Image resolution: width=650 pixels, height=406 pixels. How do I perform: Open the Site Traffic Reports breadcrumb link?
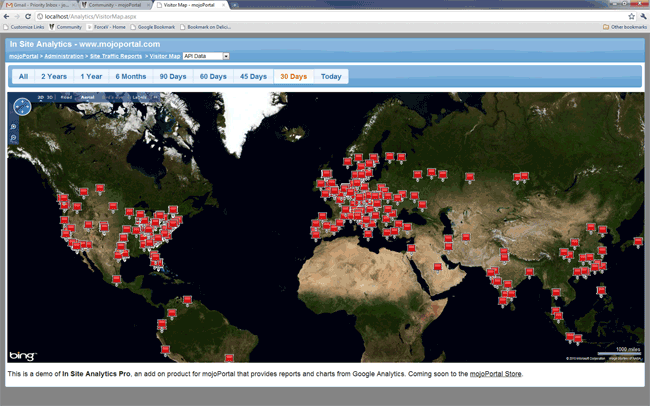(x=118, y=56)
